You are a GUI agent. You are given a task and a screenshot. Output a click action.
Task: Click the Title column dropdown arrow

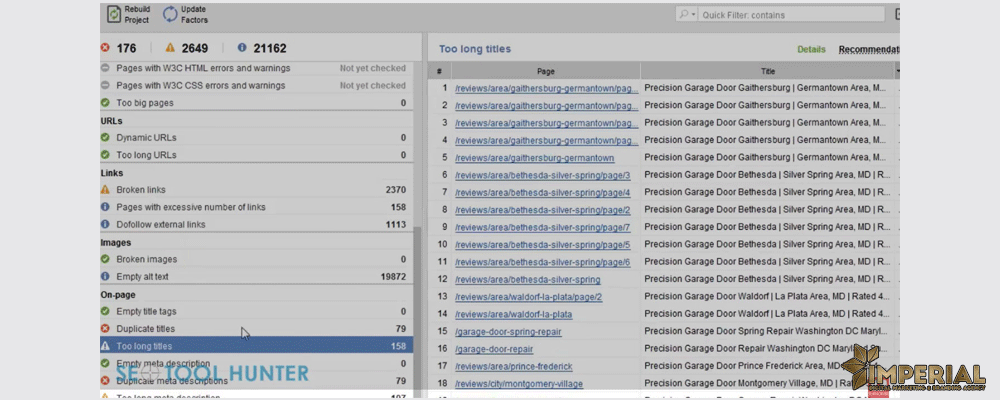[897, 71]
